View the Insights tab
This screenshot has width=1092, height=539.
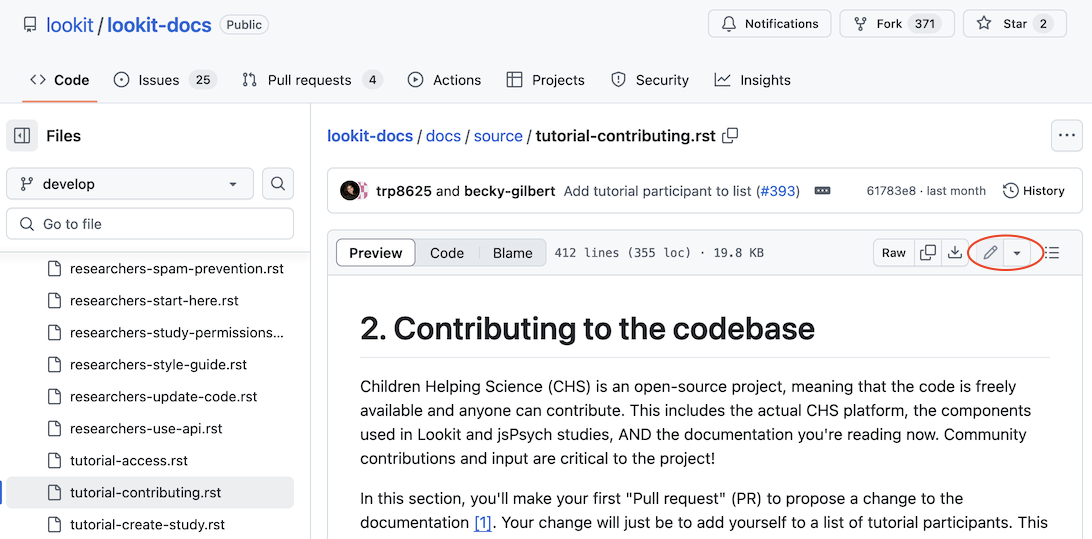753,80
